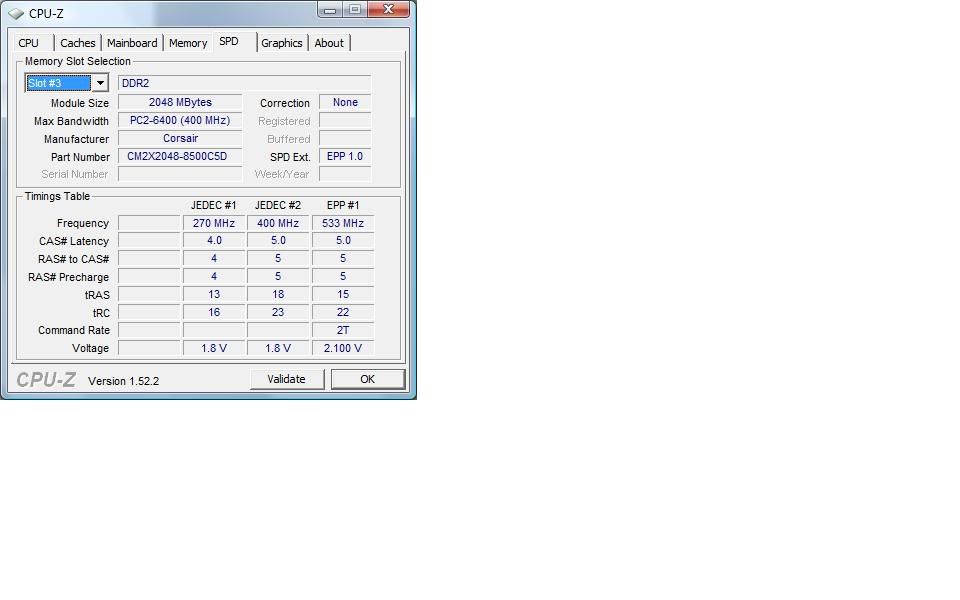
Task: Click the Module Size label
Action: 80,103
